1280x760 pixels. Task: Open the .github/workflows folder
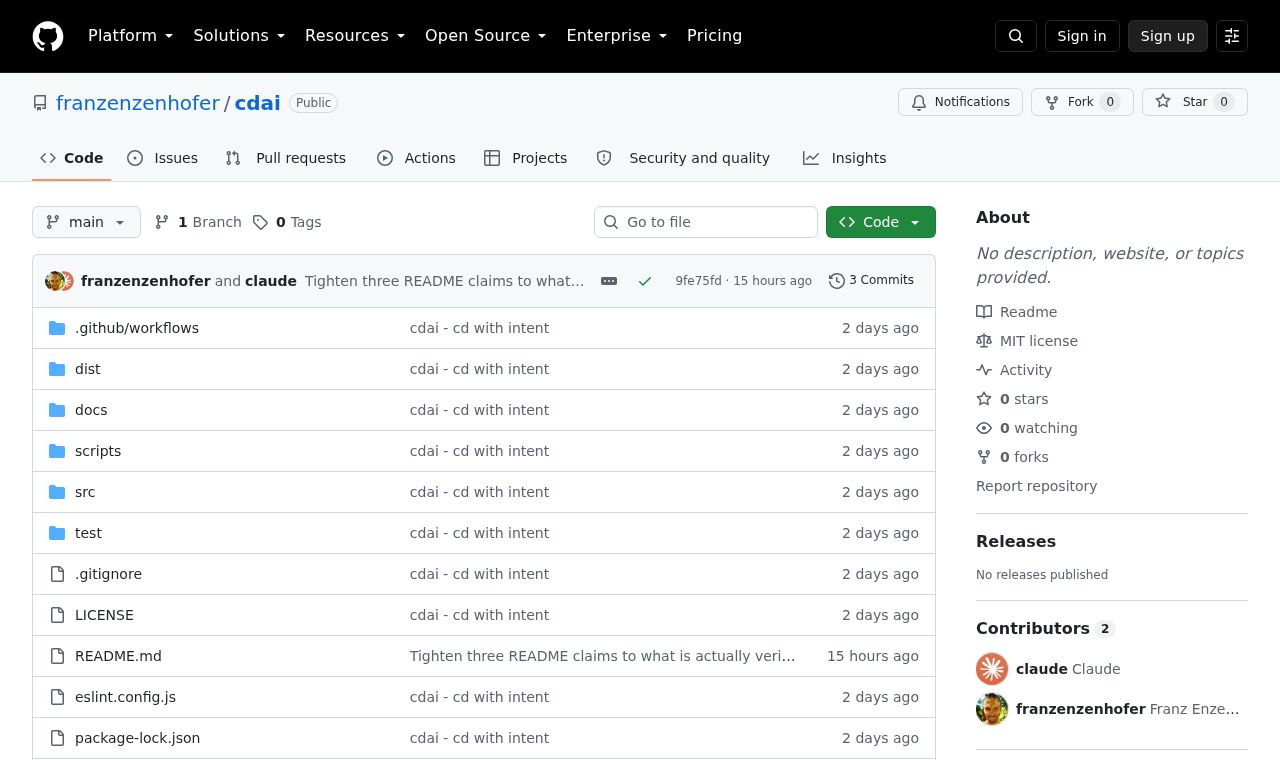click(137, 328)
